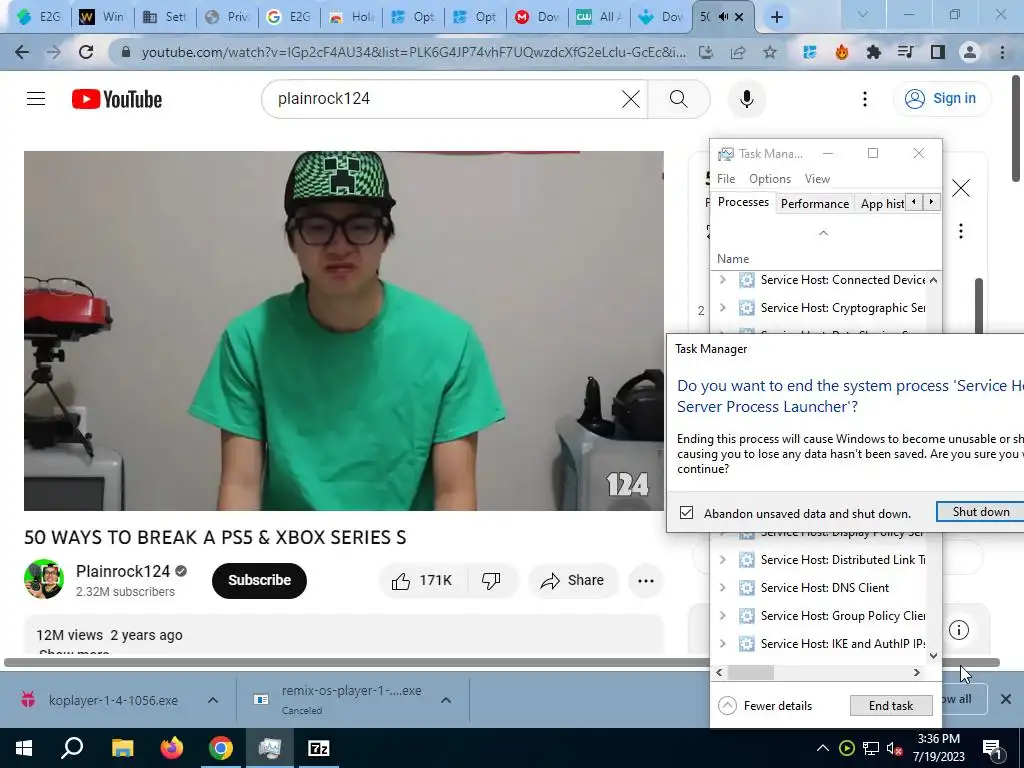Open a new Chrome tab
1024x768 pixels.
[x=776, y=17]
